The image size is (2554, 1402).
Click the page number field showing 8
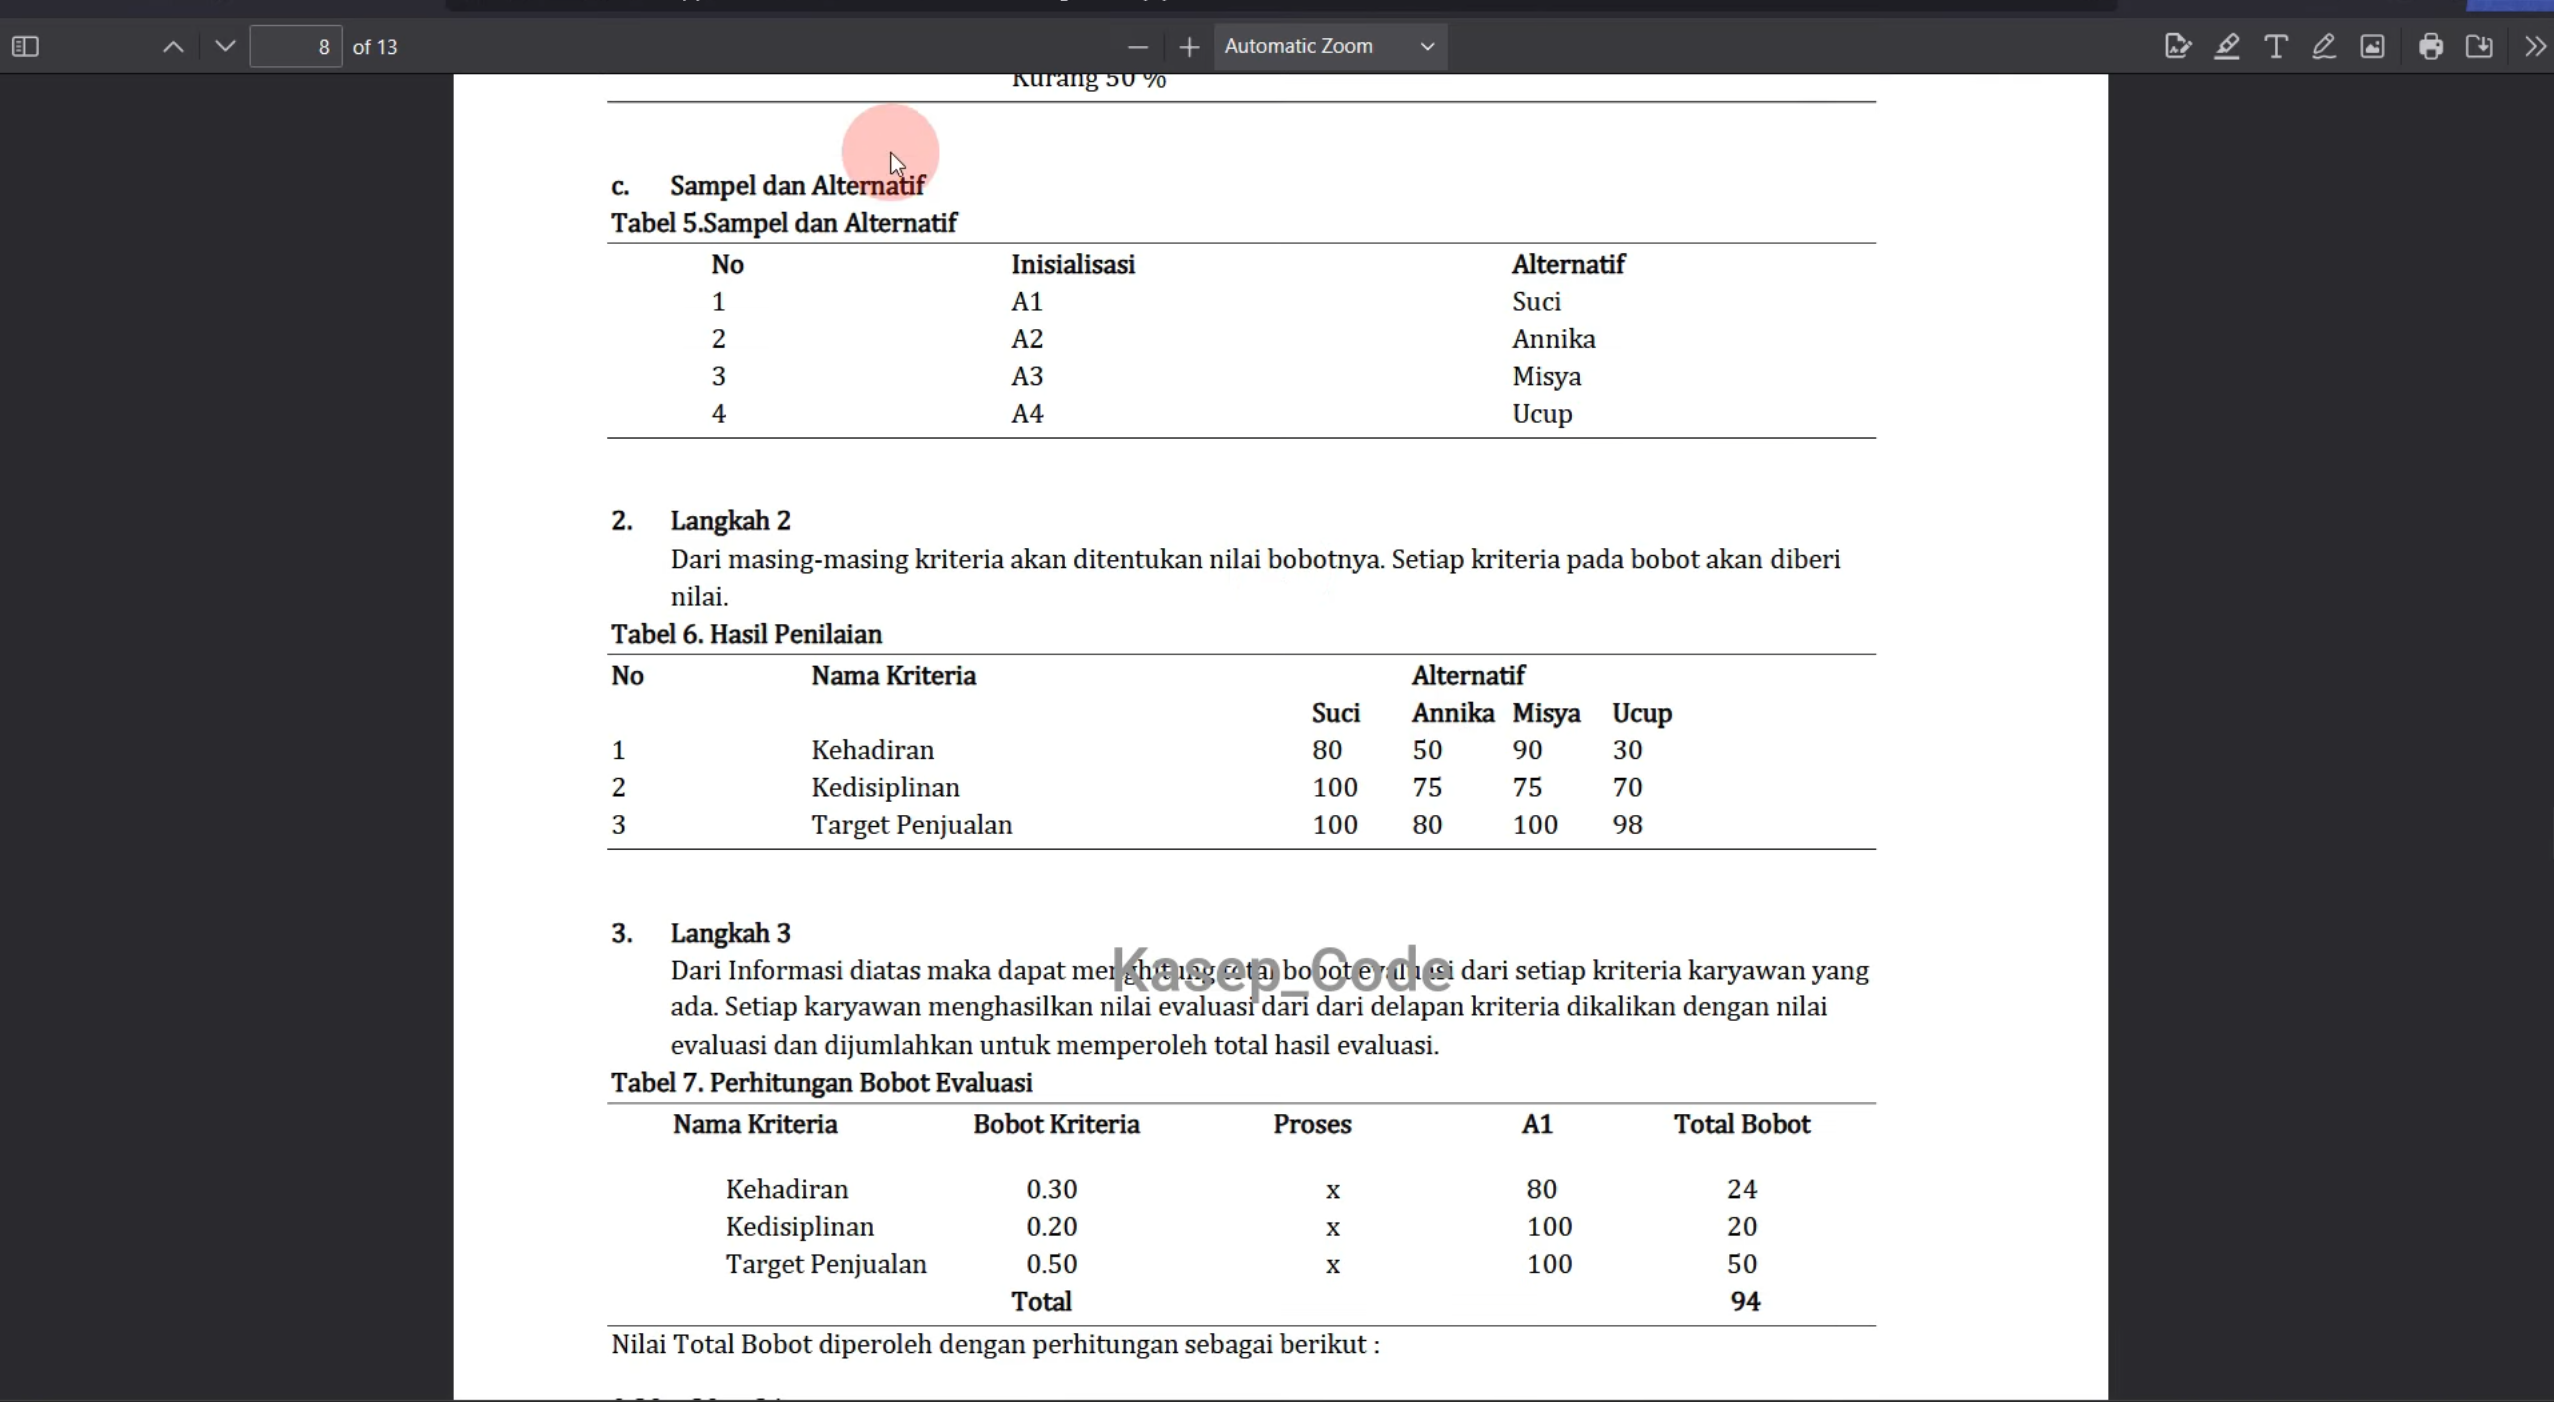click(x=296, y=46)
